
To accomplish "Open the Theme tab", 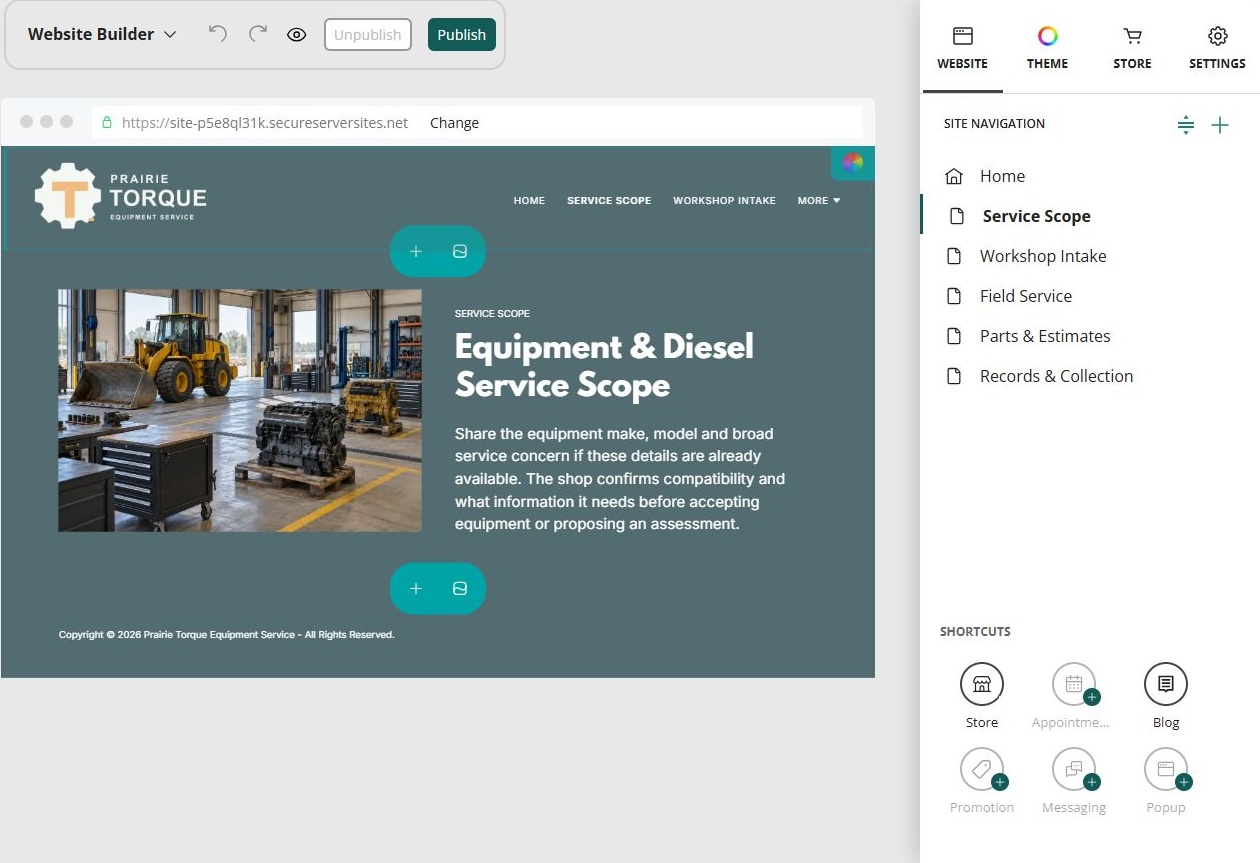I will [x=1047, y=48].
